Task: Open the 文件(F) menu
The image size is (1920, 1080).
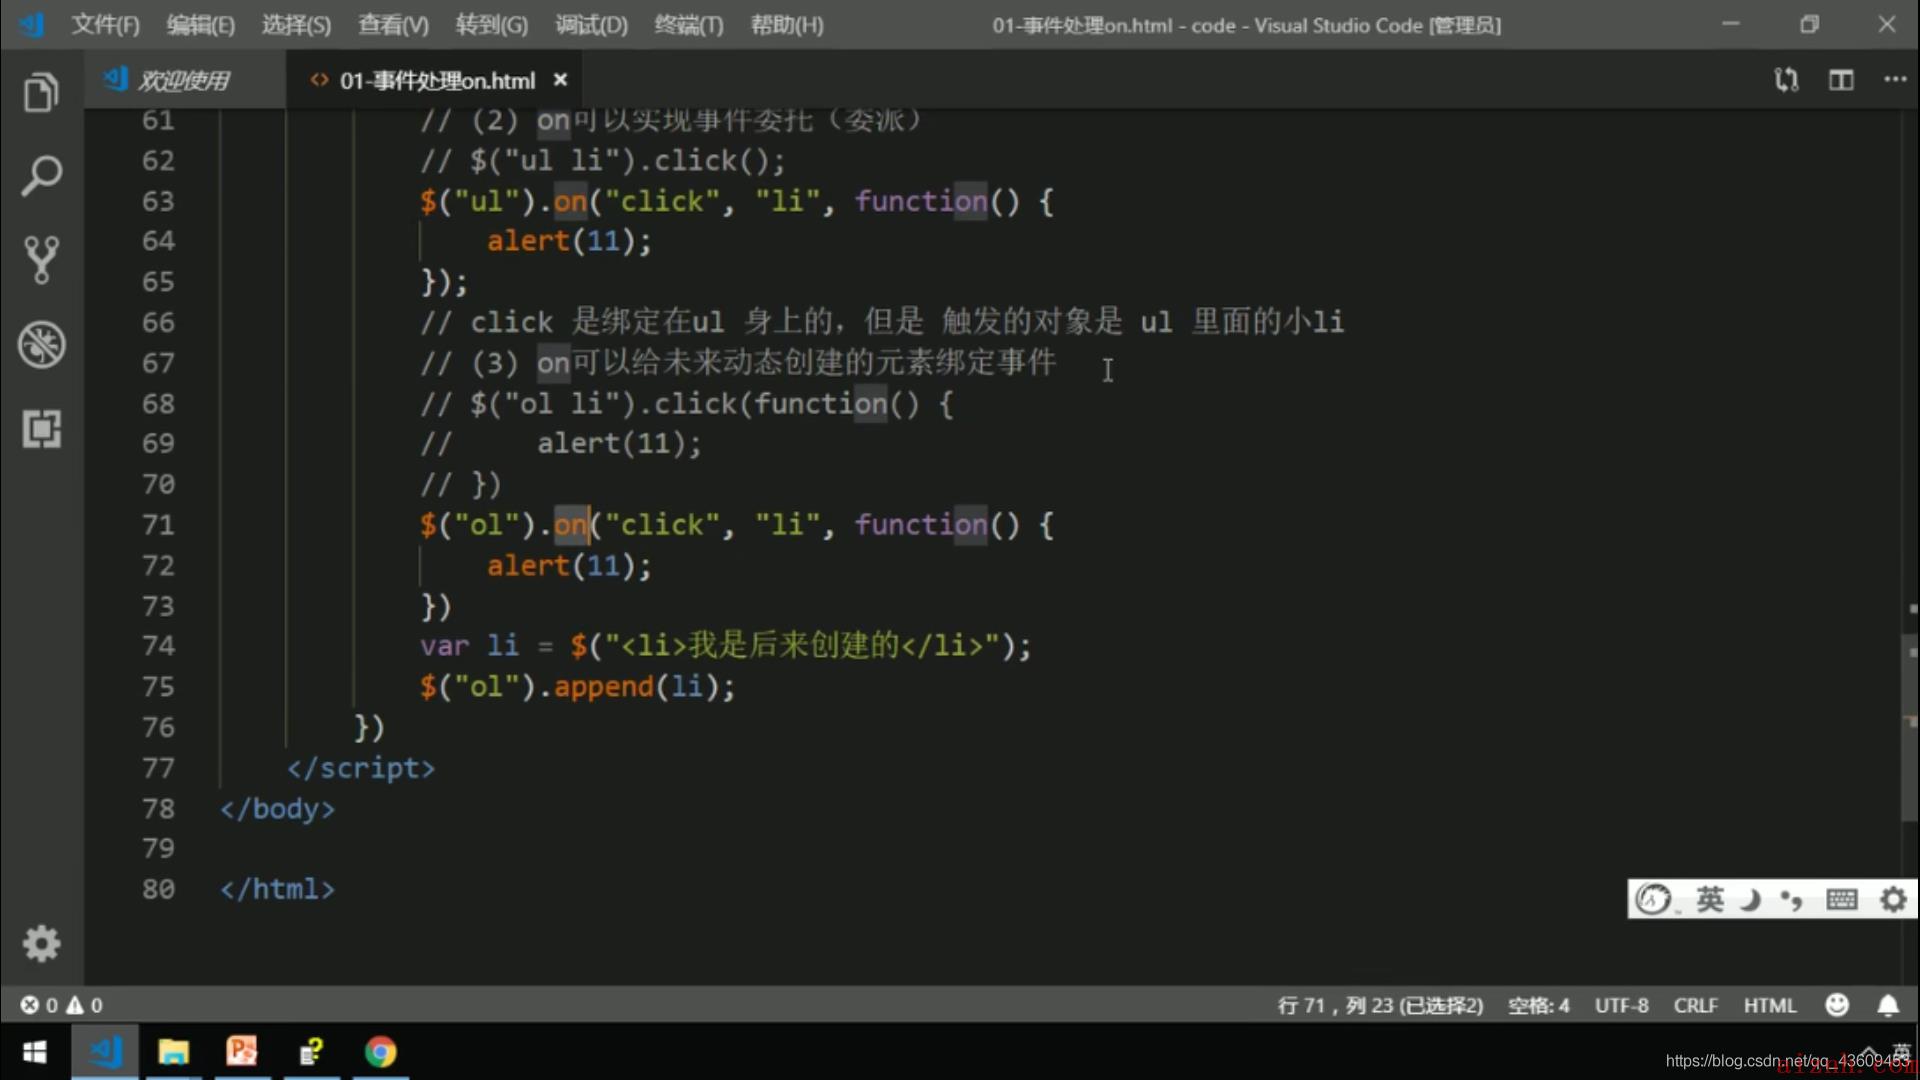Action: click(105, 25)
